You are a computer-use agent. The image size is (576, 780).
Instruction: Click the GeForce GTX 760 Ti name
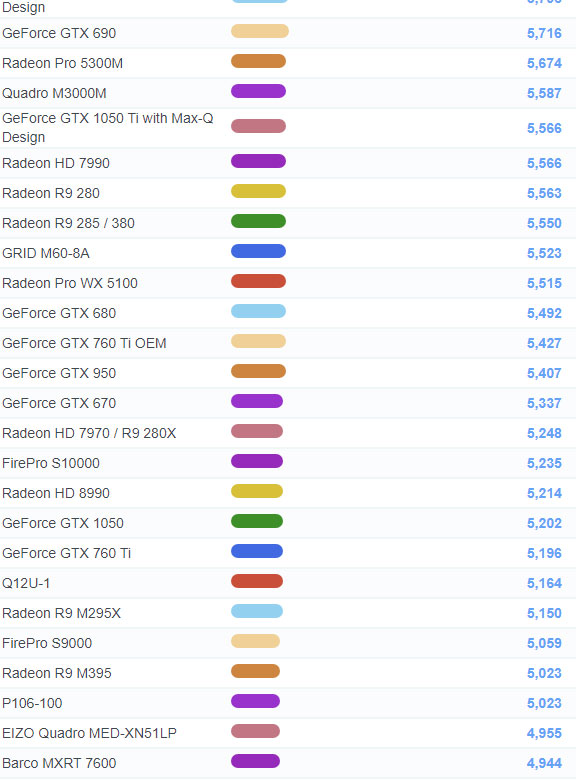(x=66, y=553)
